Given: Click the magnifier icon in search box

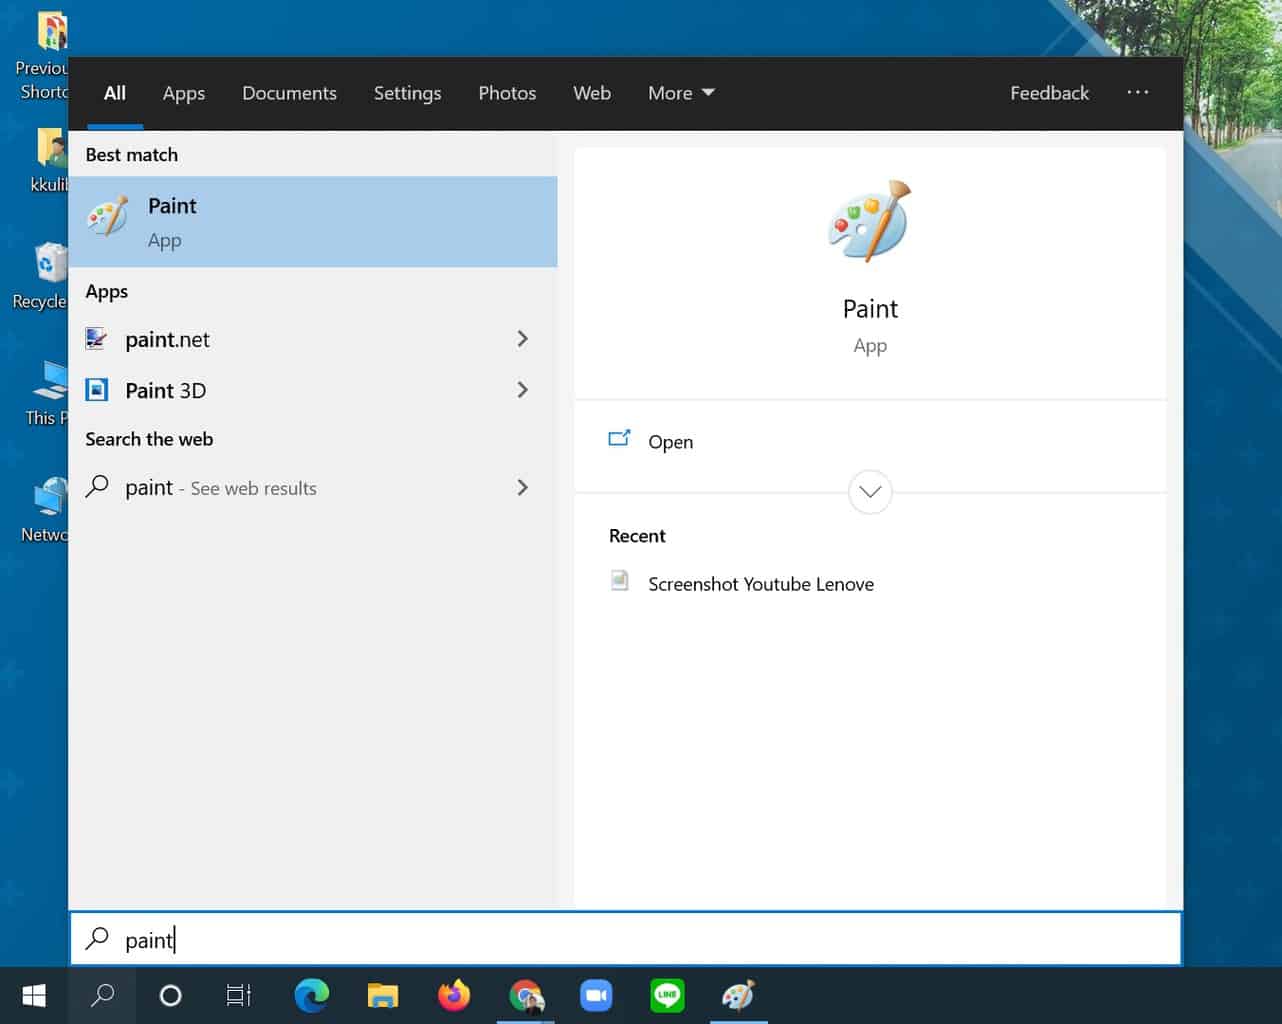Looking at the screenshot, I should pos(97,938).
